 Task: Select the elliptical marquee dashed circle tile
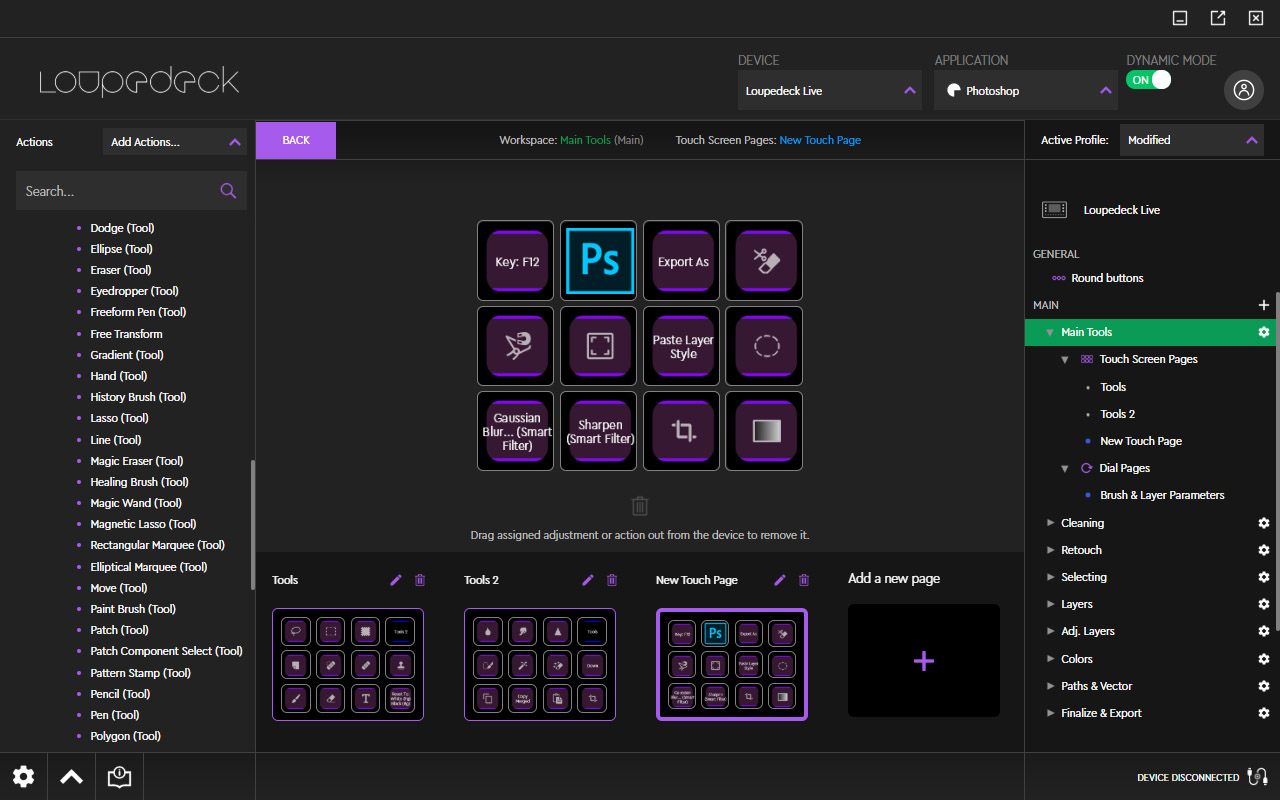(764, 346)
